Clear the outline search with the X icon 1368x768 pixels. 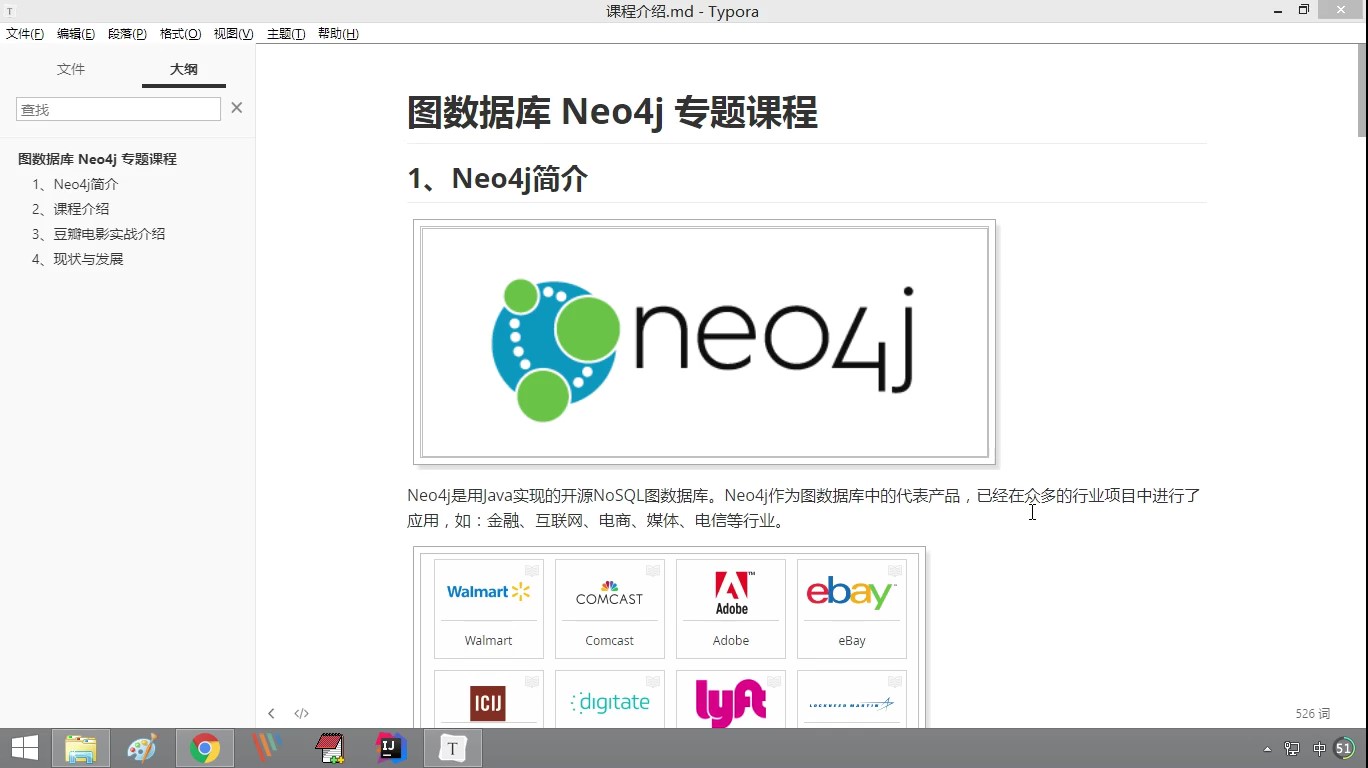[237, 108]
